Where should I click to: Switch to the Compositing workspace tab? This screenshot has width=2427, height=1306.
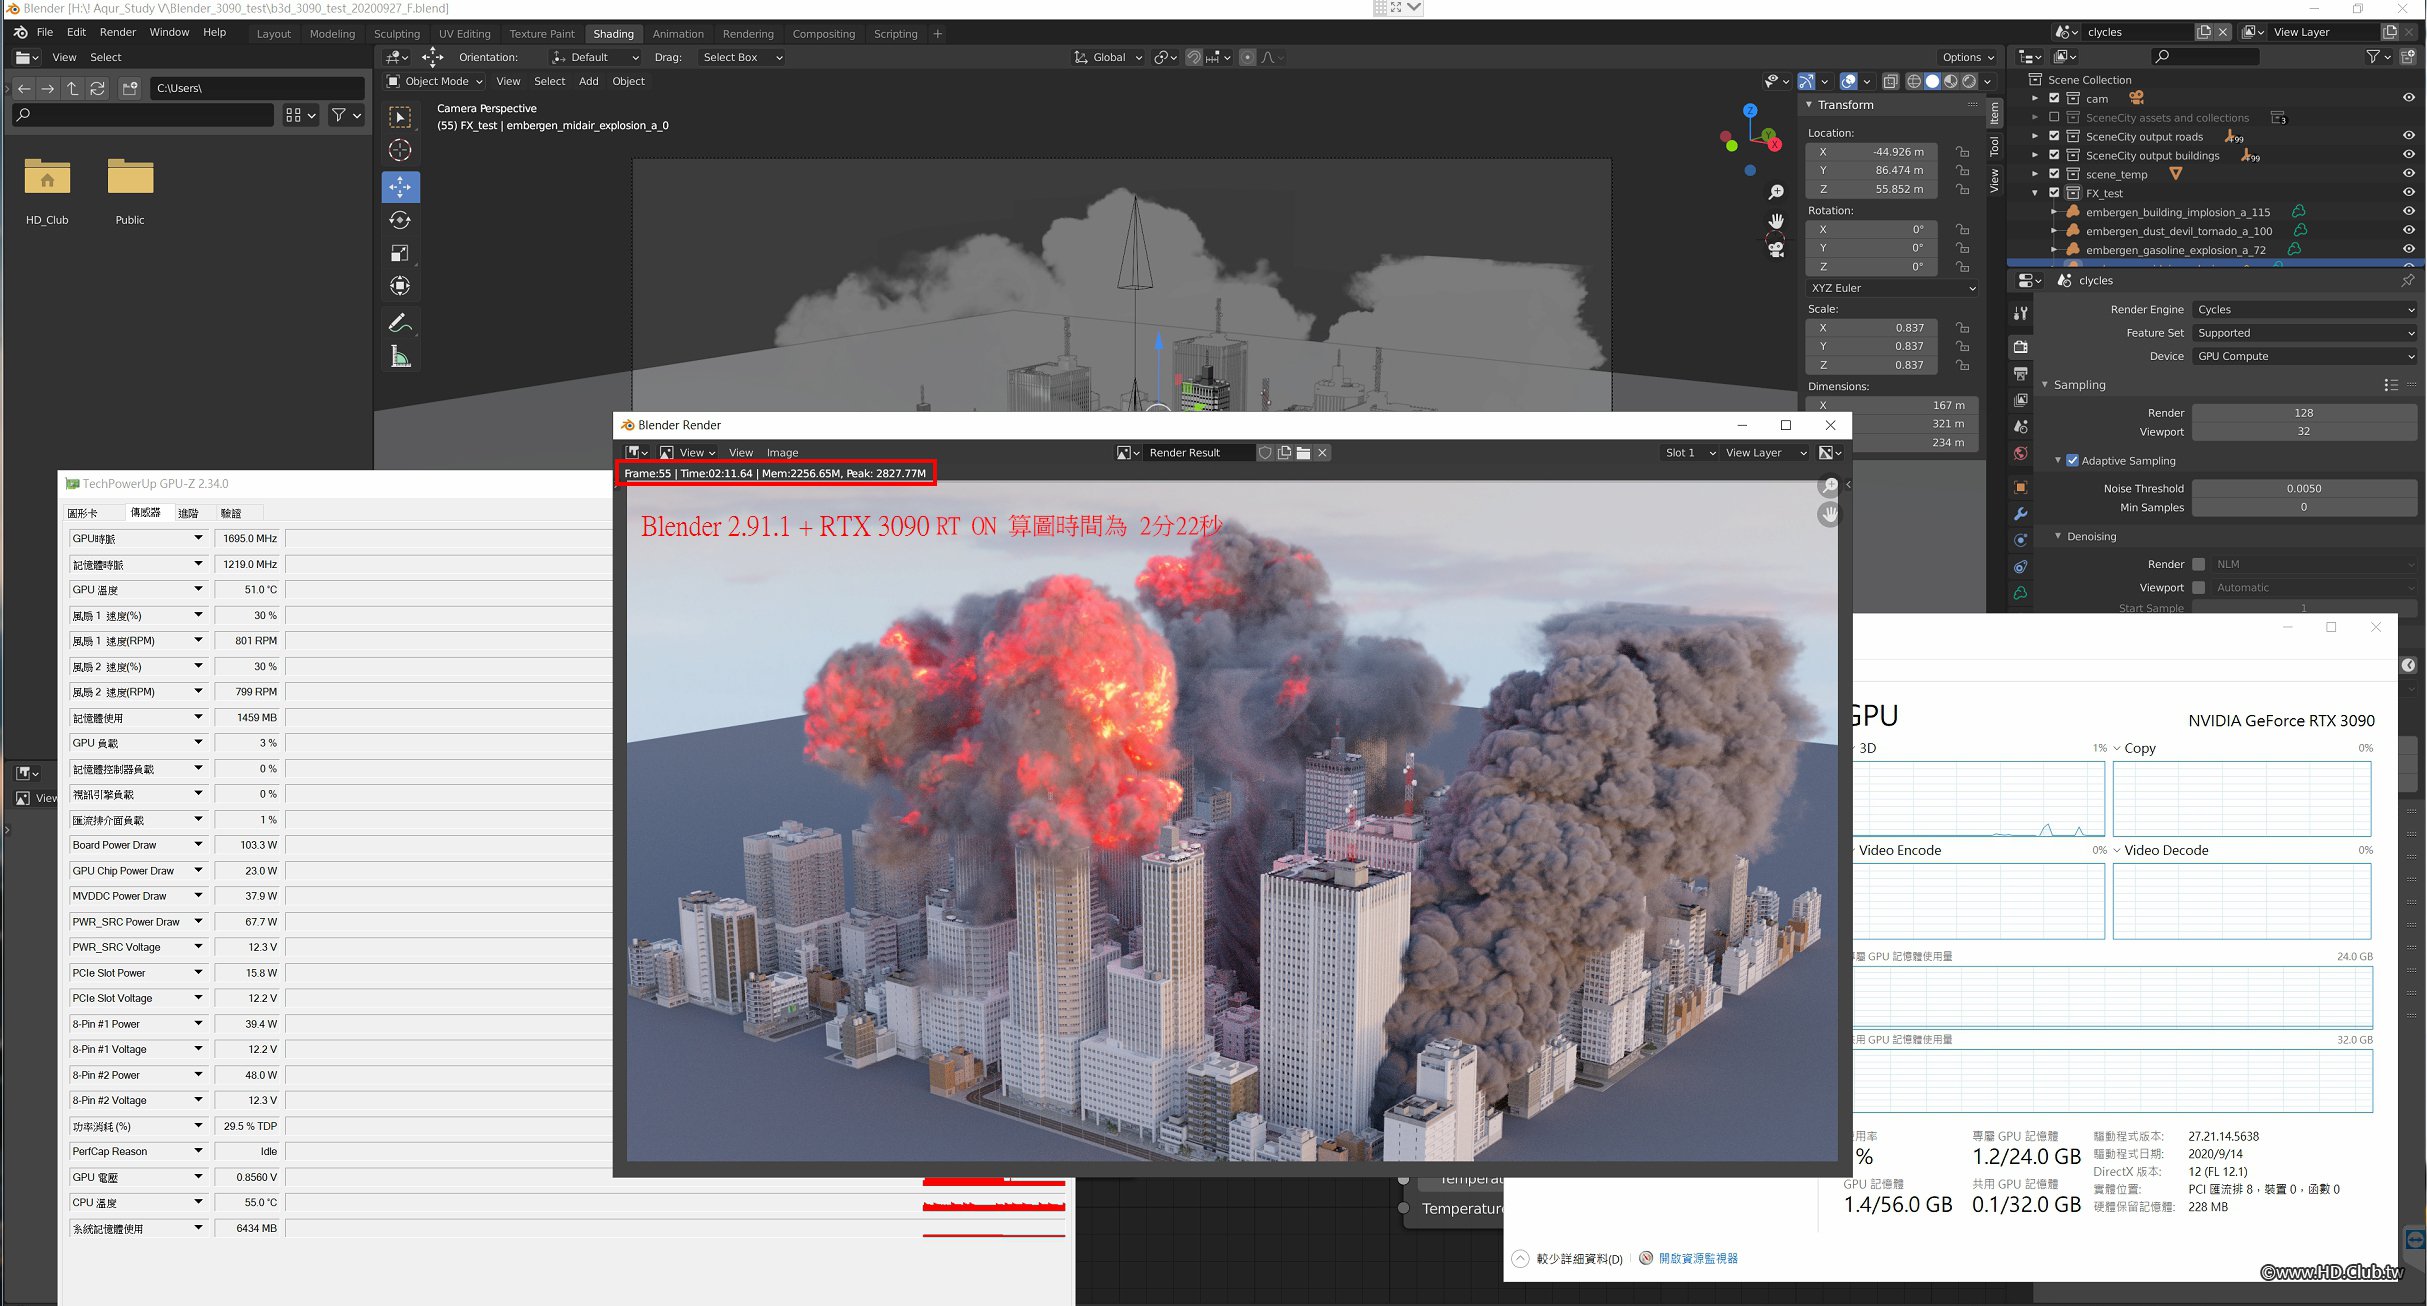823,34
